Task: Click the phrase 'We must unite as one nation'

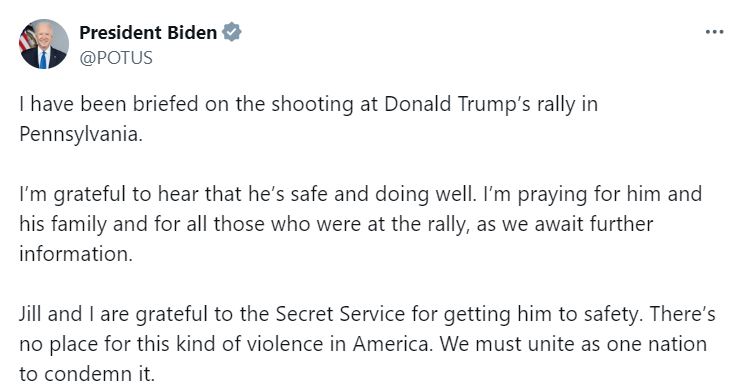Action: 573,344
